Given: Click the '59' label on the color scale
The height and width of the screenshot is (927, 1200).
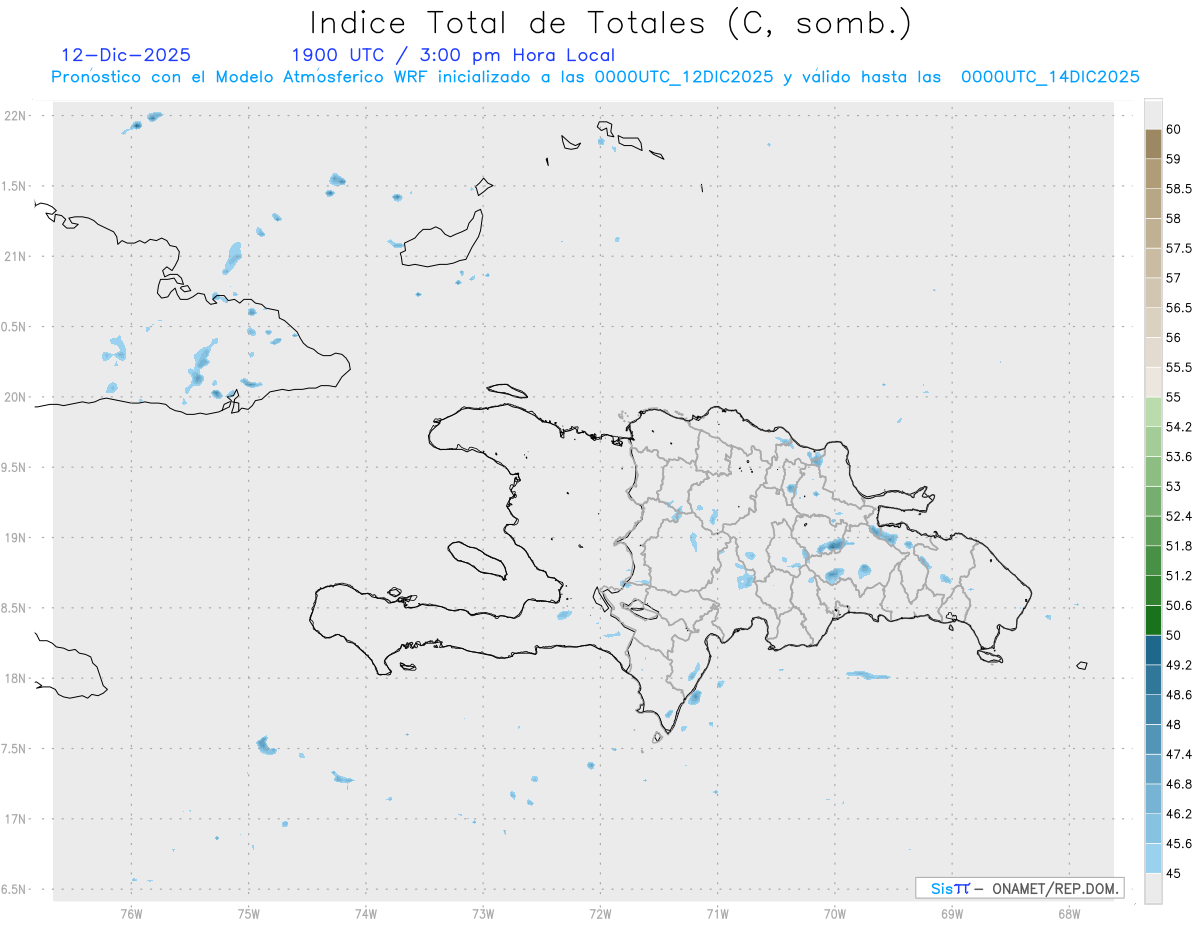Looking at the screenshot, I should point(1174,159).
